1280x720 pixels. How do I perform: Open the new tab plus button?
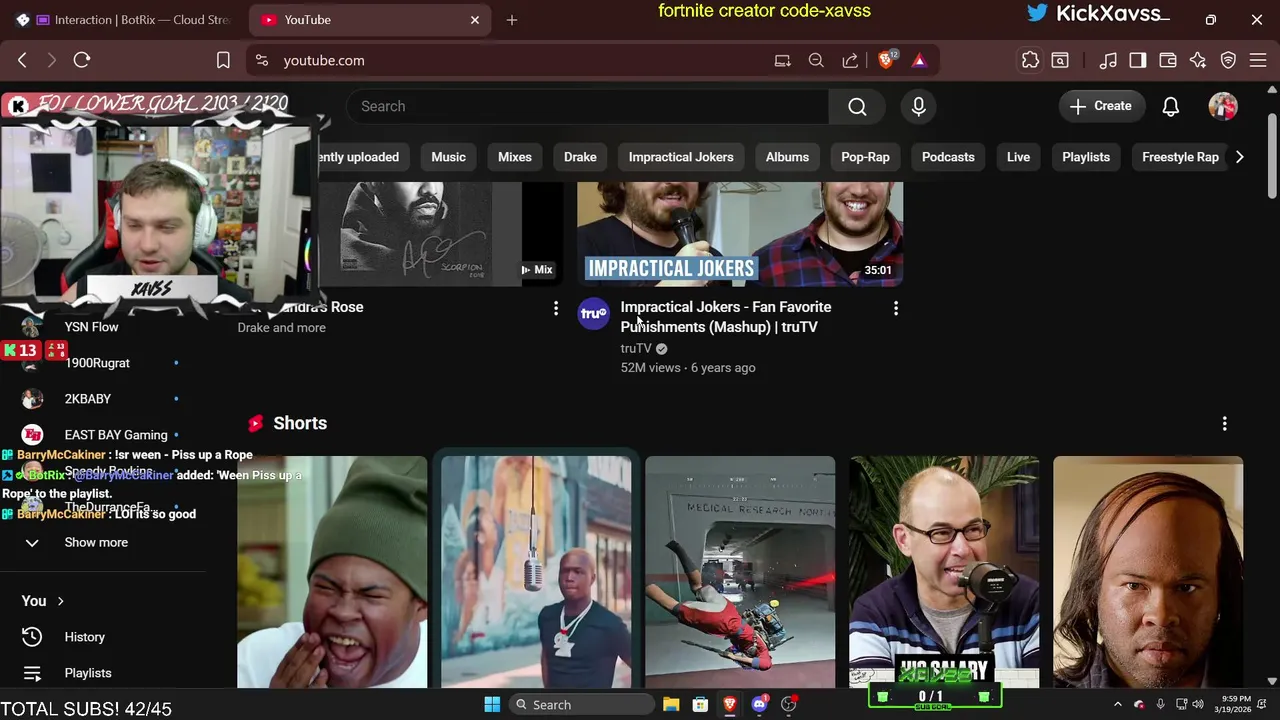coord(512,20)
